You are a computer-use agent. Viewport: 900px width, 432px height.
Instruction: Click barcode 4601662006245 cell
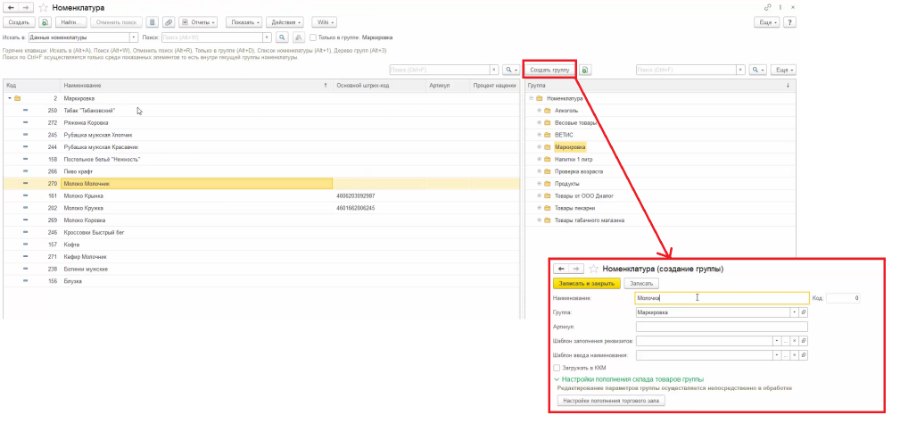379,208
